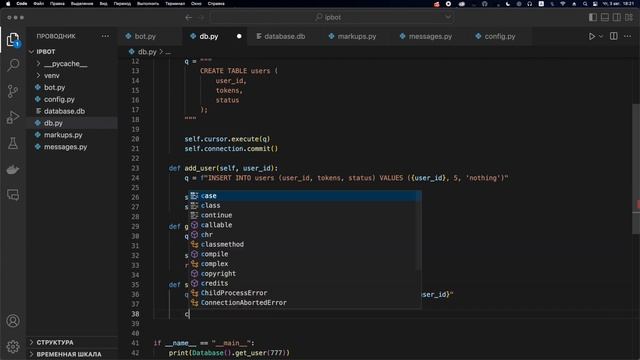
Task: Choose 'credits' autocomplete suggestion
Action: pyautogui.click(x=304, y=283)
